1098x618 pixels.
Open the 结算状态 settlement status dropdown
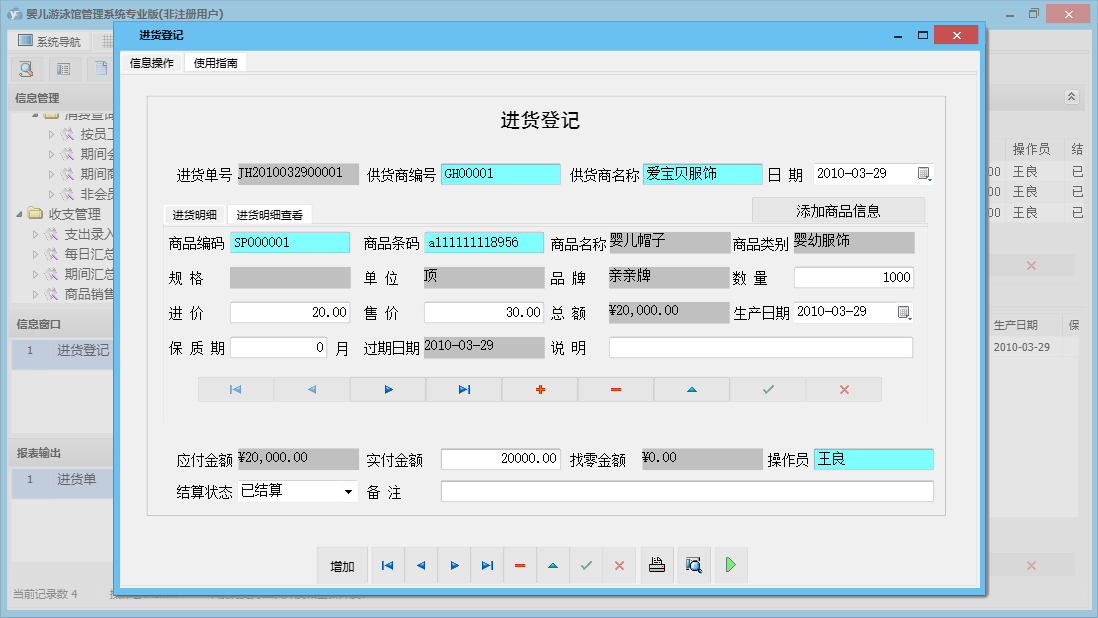347,491
